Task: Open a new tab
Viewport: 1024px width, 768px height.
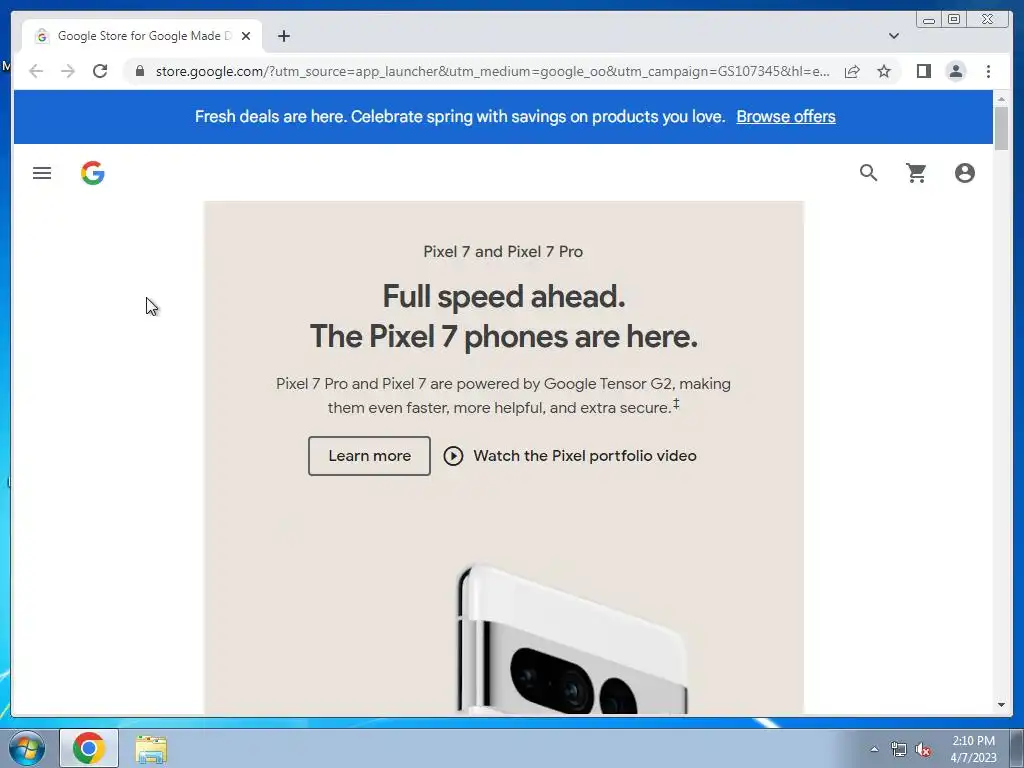Action: 283,36
